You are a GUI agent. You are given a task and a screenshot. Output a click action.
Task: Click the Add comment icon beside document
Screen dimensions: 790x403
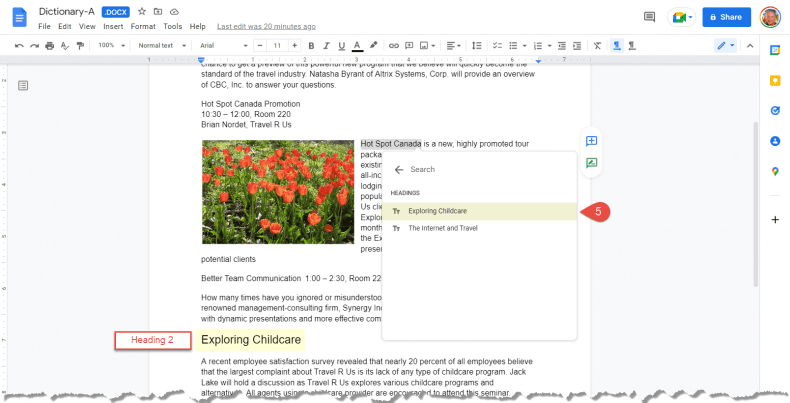591,142
